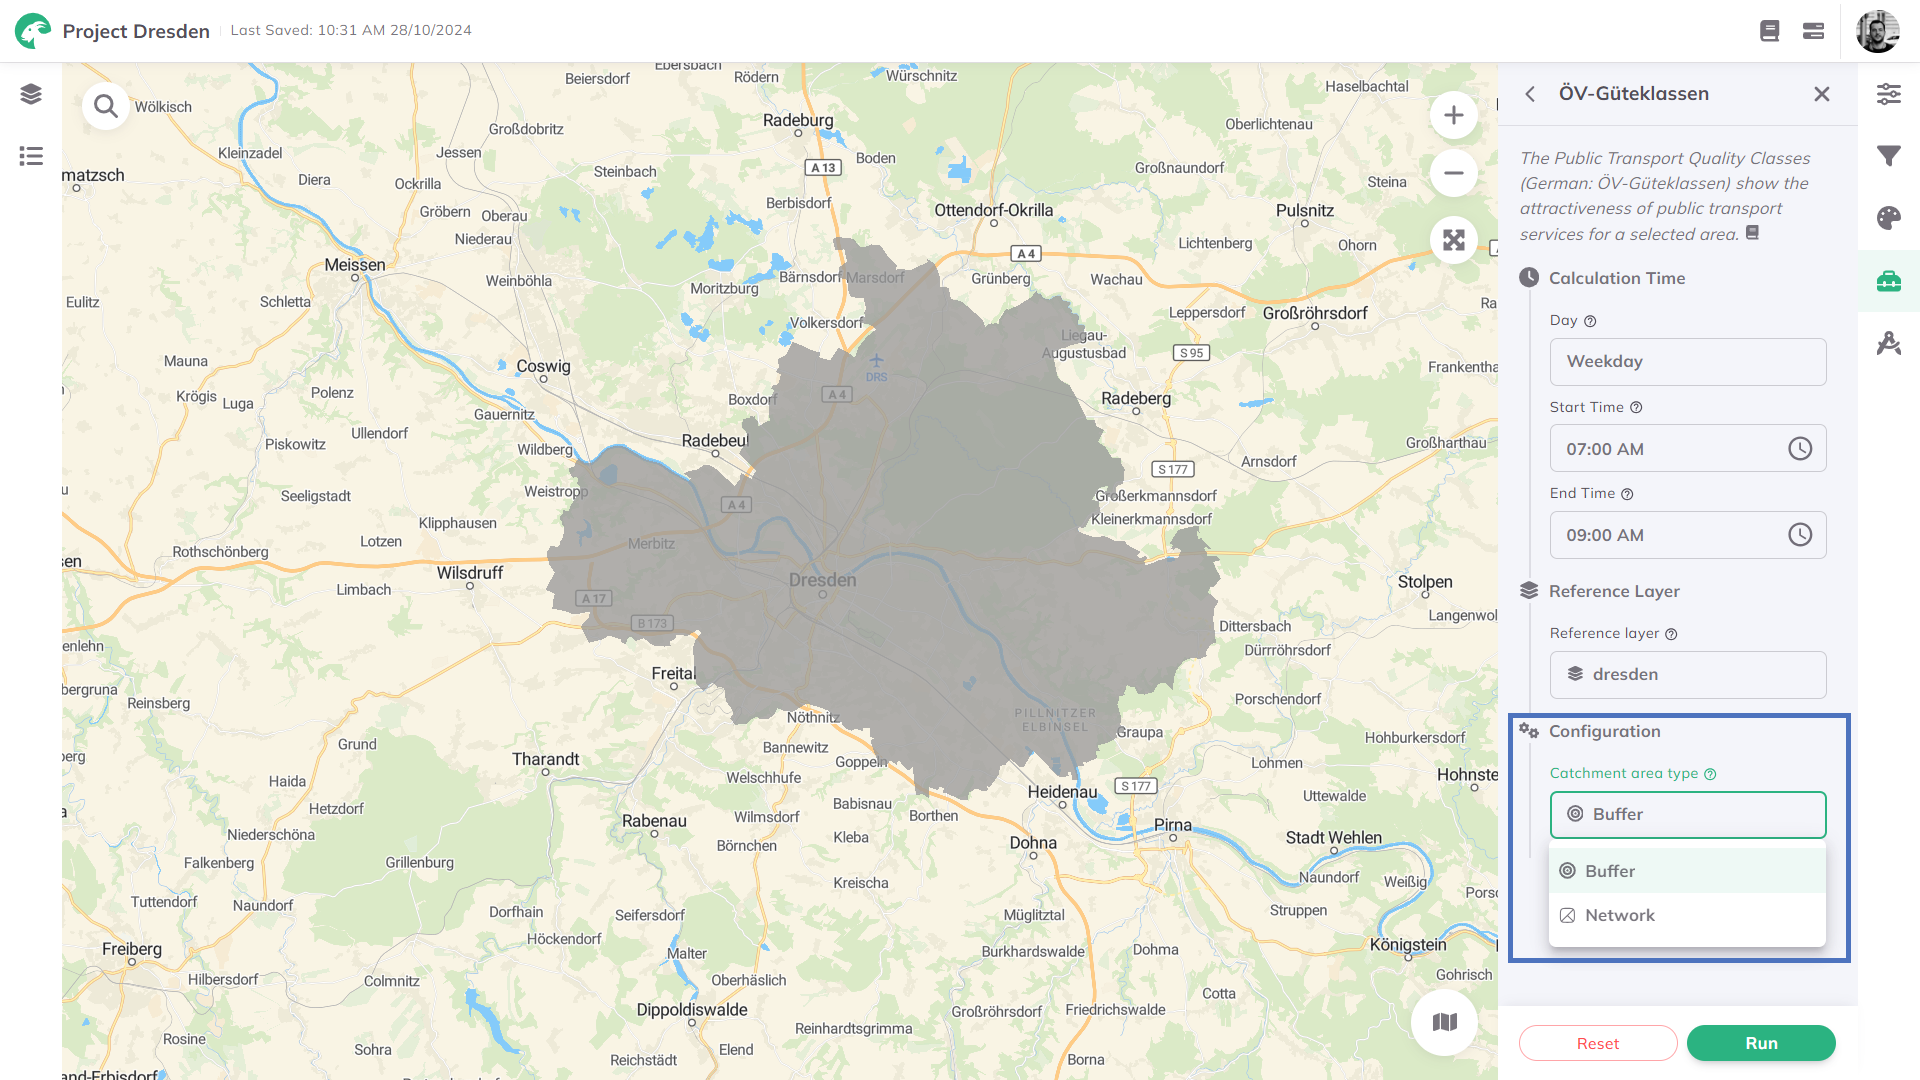The image size is (1920, 1080).
Task: Expand the Catchment area type dropdown
Action: click(1689, 814)
